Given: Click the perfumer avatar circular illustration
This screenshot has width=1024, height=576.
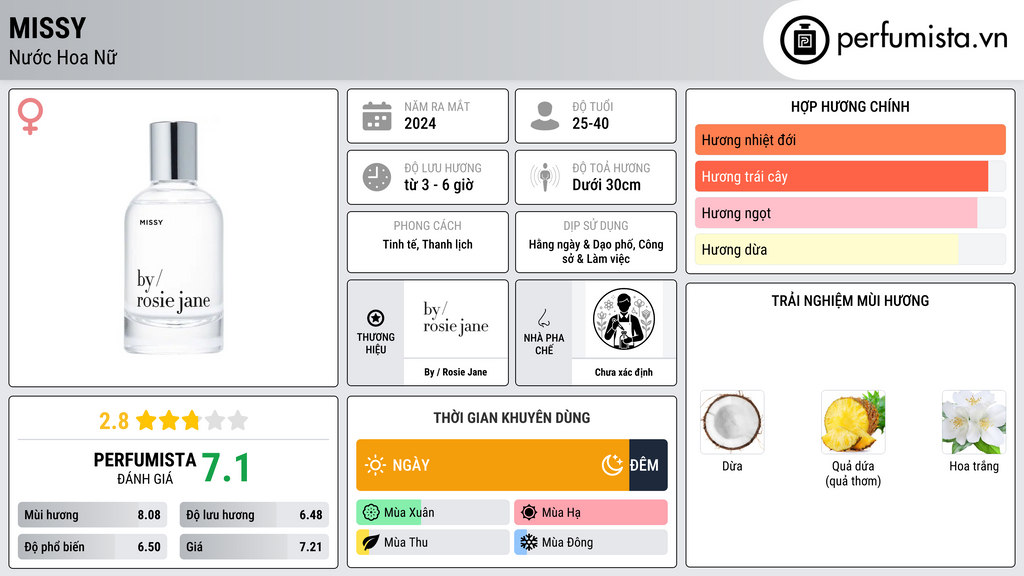Looking at the screenshot, I should point(624,319).
